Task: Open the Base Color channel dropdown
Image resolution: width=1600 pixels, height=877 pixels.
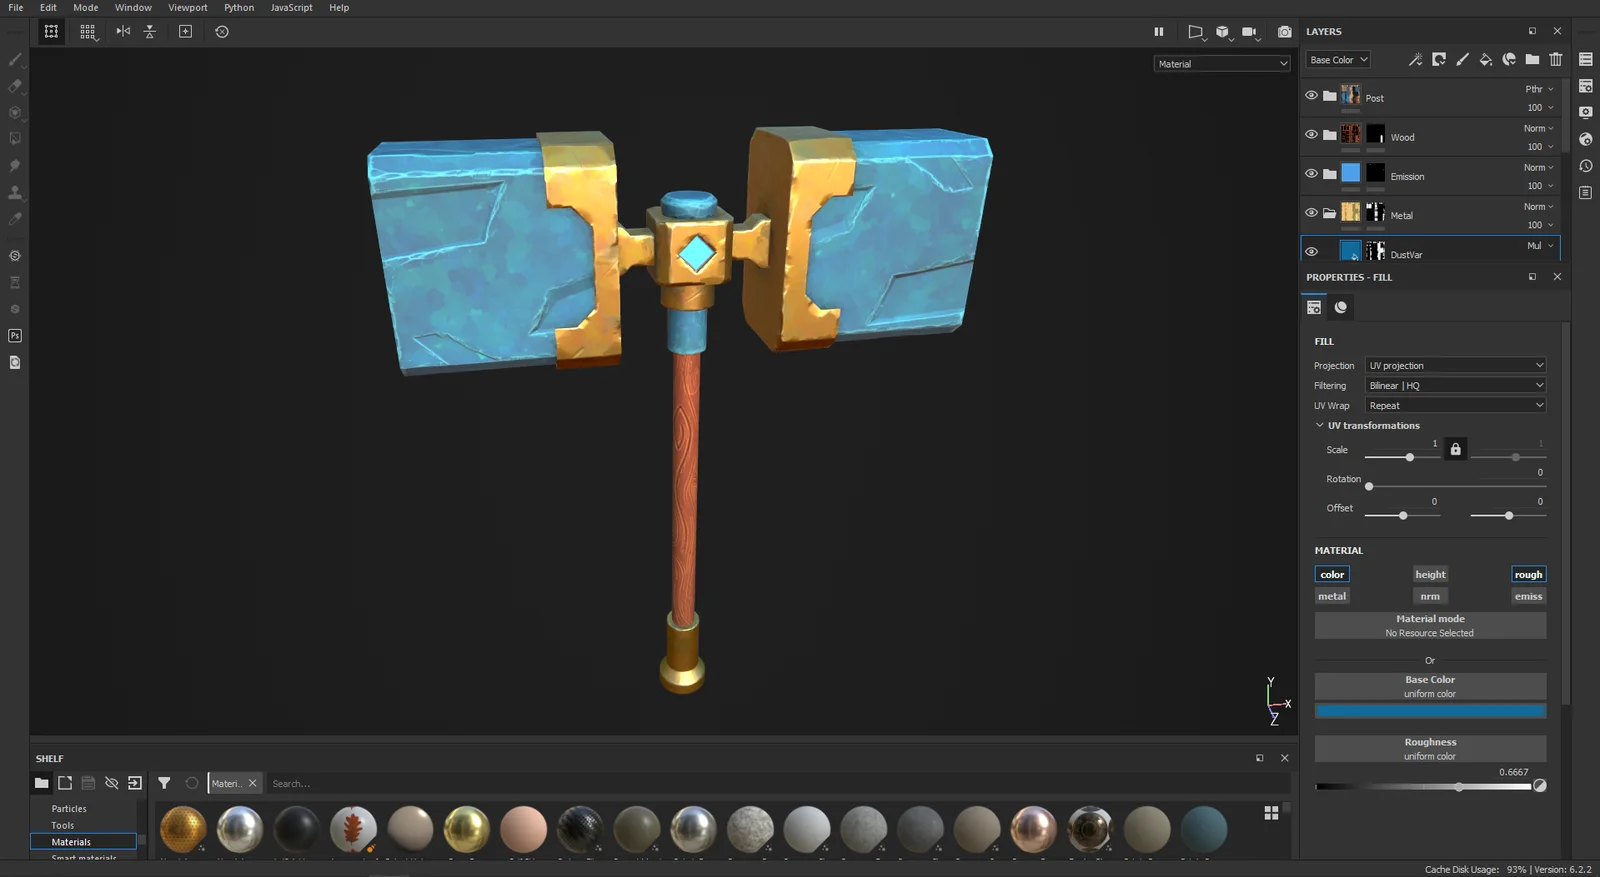Action: tap(1338, 60)
